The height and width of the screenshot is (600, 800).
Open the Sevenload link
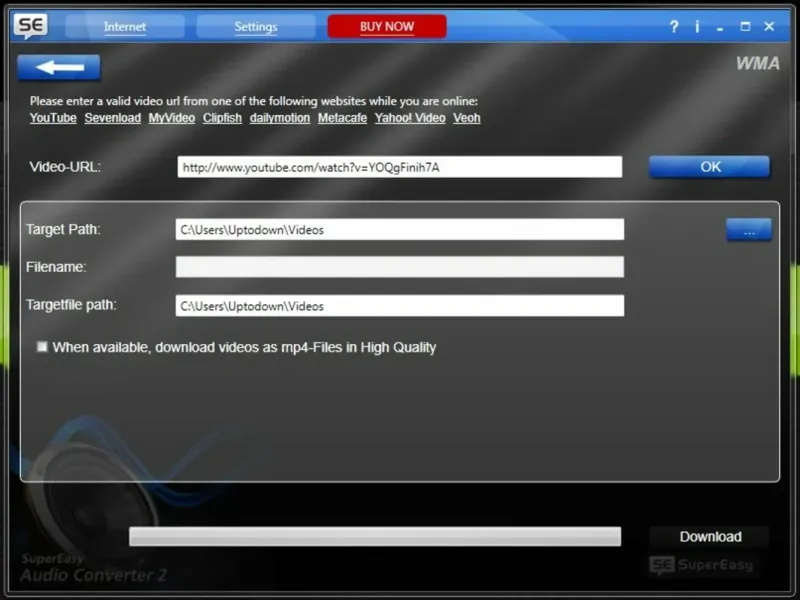pyautogui.click(x=113, y=118)
